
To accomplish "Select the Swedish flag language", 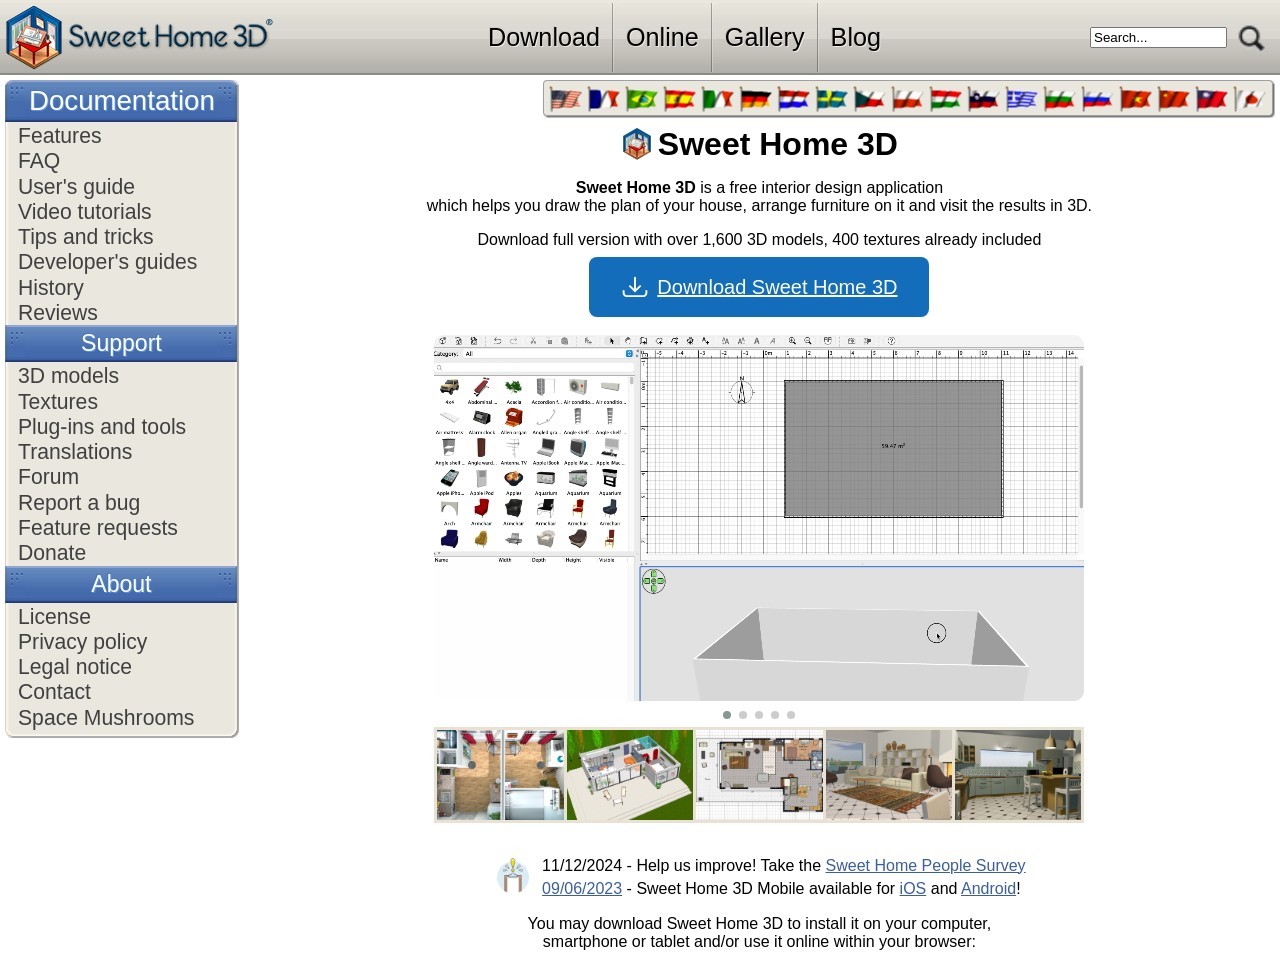I will click(x=832, y=99).
